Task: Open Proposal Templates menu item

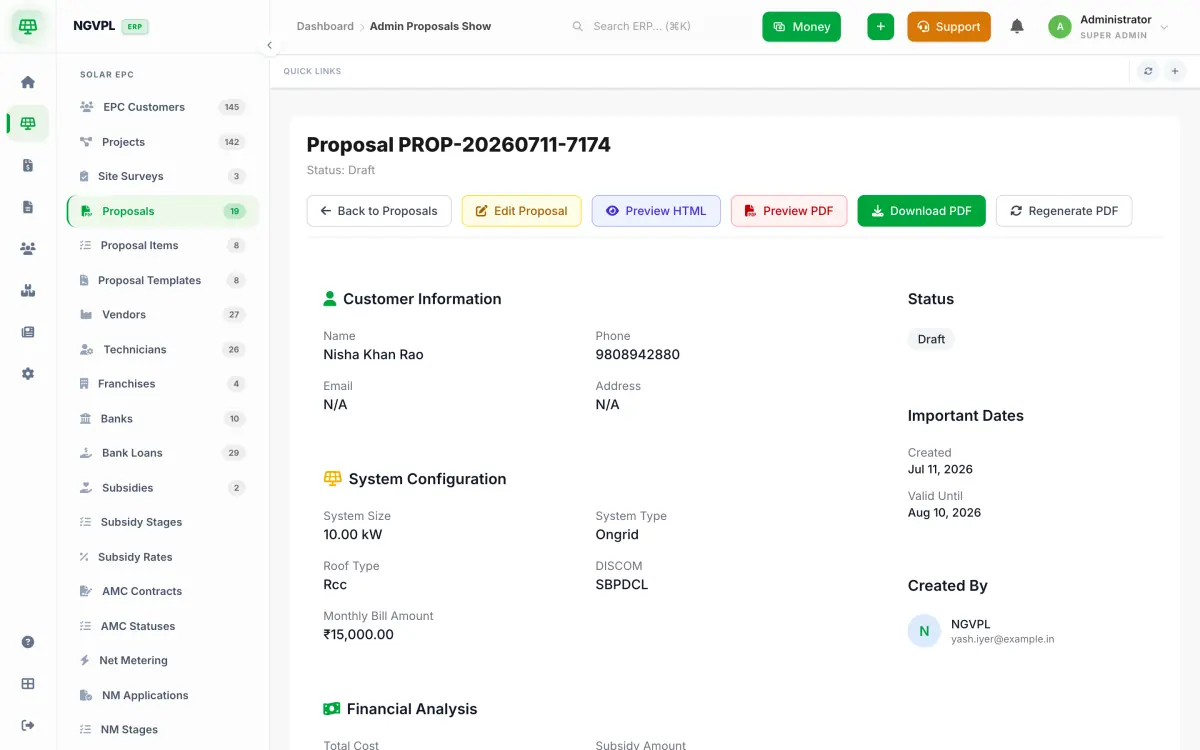Action: click(x=162, y=280)
